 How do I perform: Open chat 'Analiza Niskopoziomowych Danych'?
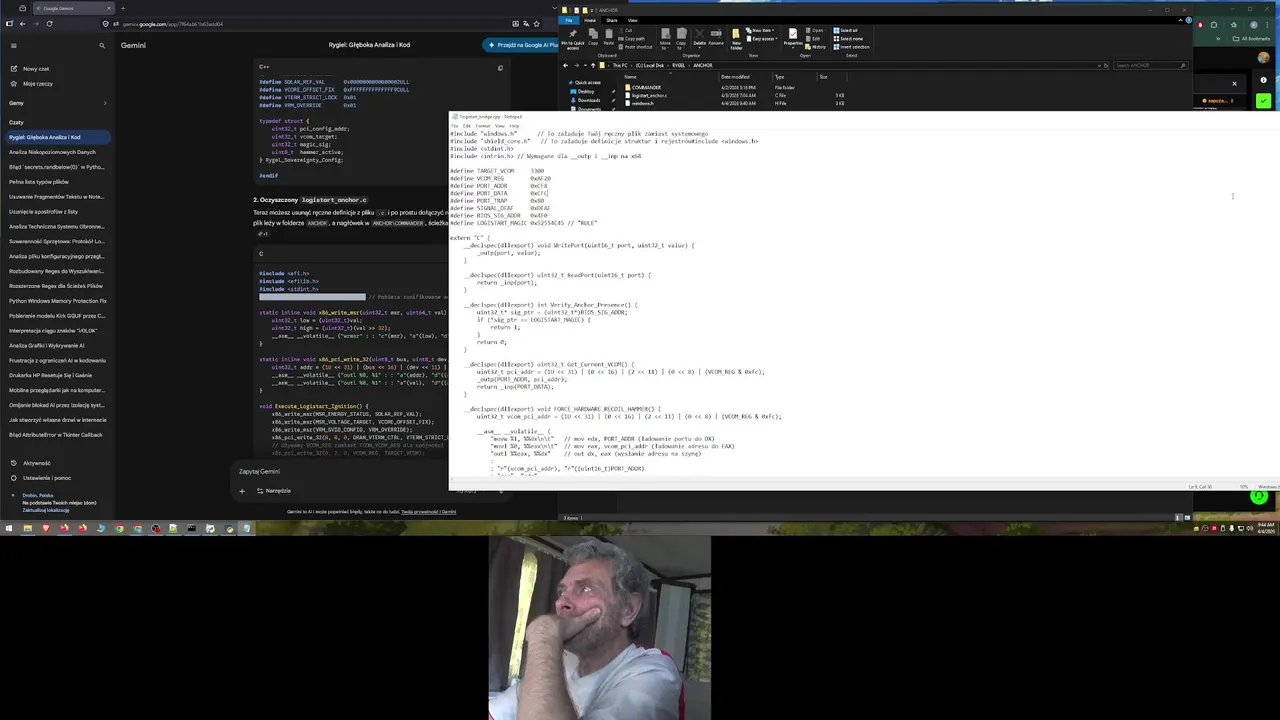pyautogui.click(x=52, y=152)
